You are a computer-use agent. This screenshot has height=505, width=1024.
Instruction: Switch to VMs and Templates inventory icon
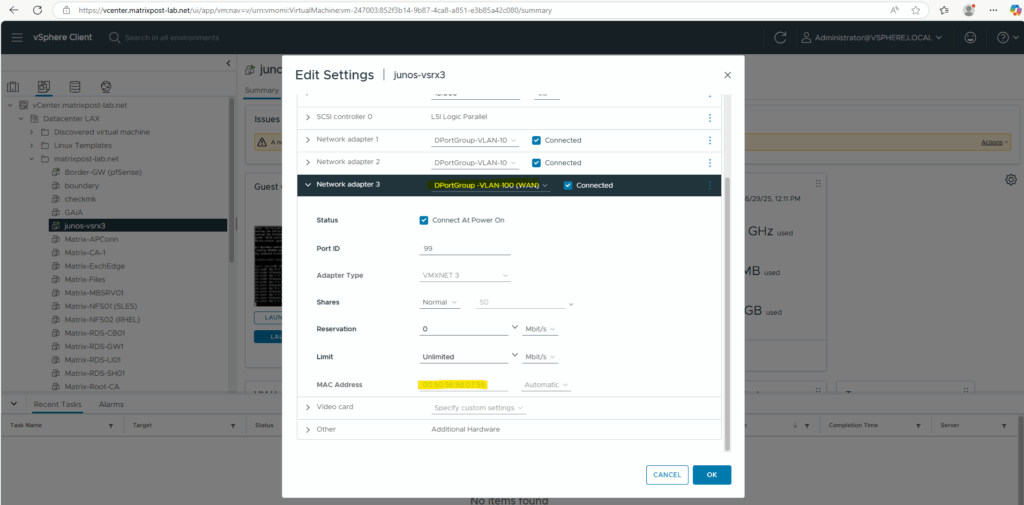pyautogui.click(x=44, y=87)
